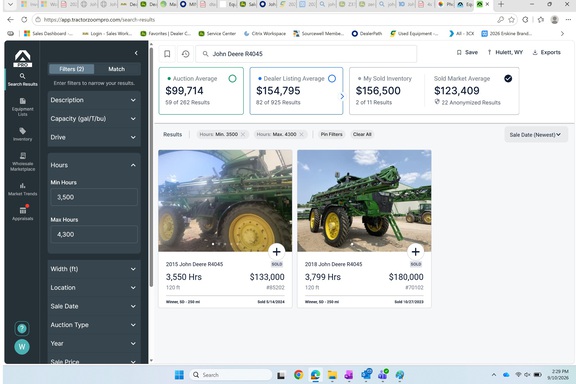Click the $133,000 sold price

pos(267,277)
